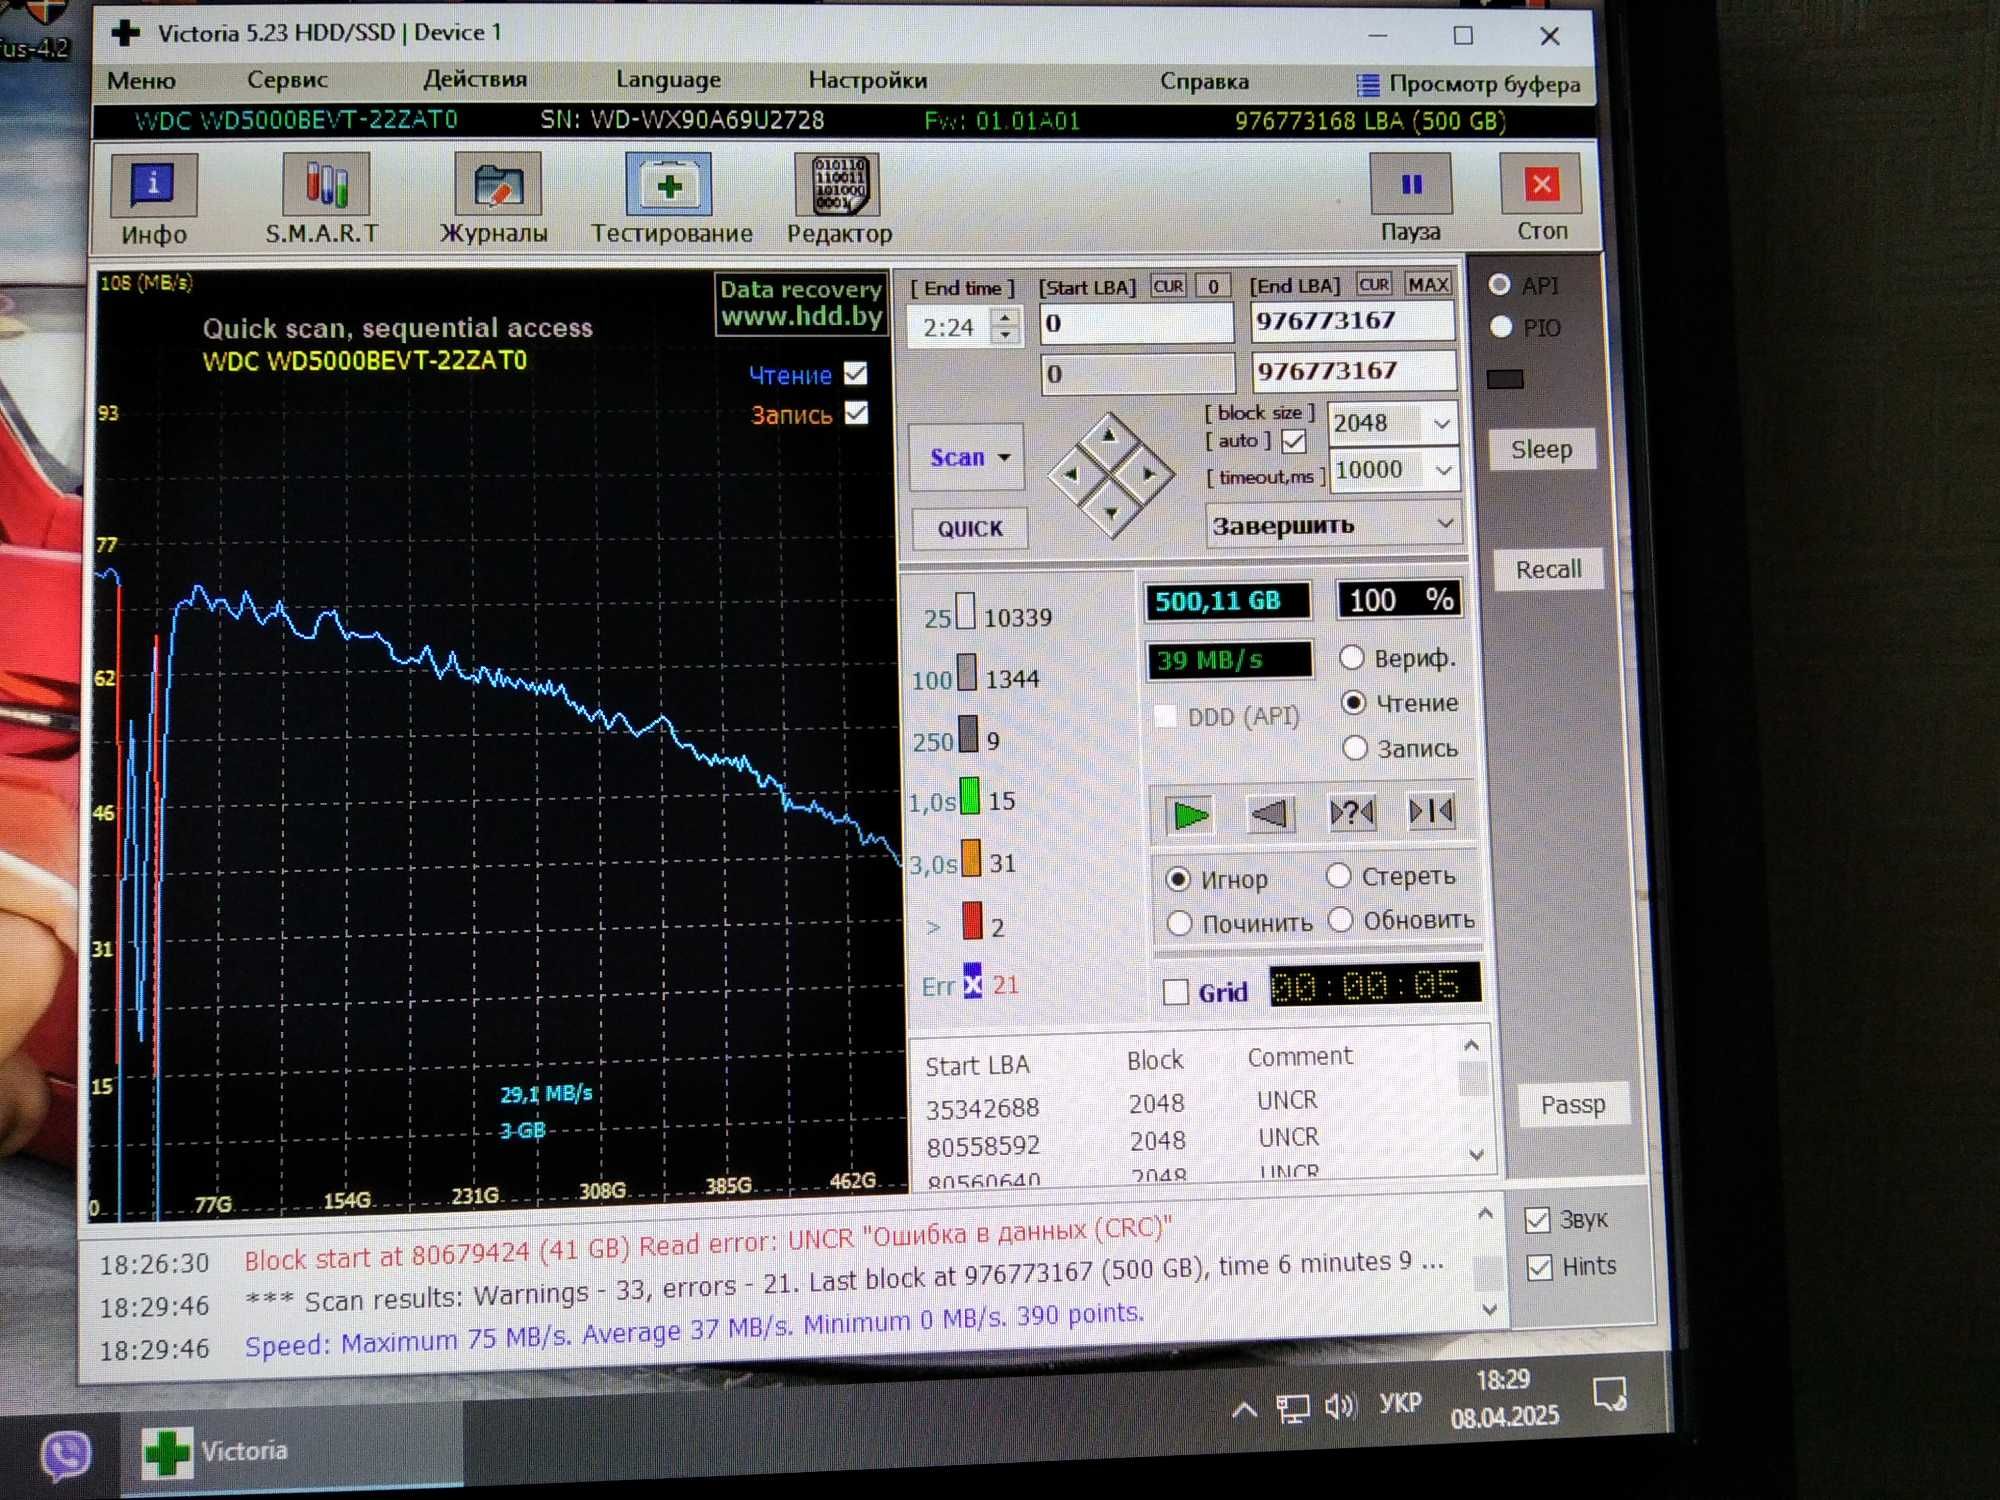Click the MAX button for End LBA
The width and height of the screenshot is (2000, 1500).
(1428, 285)
